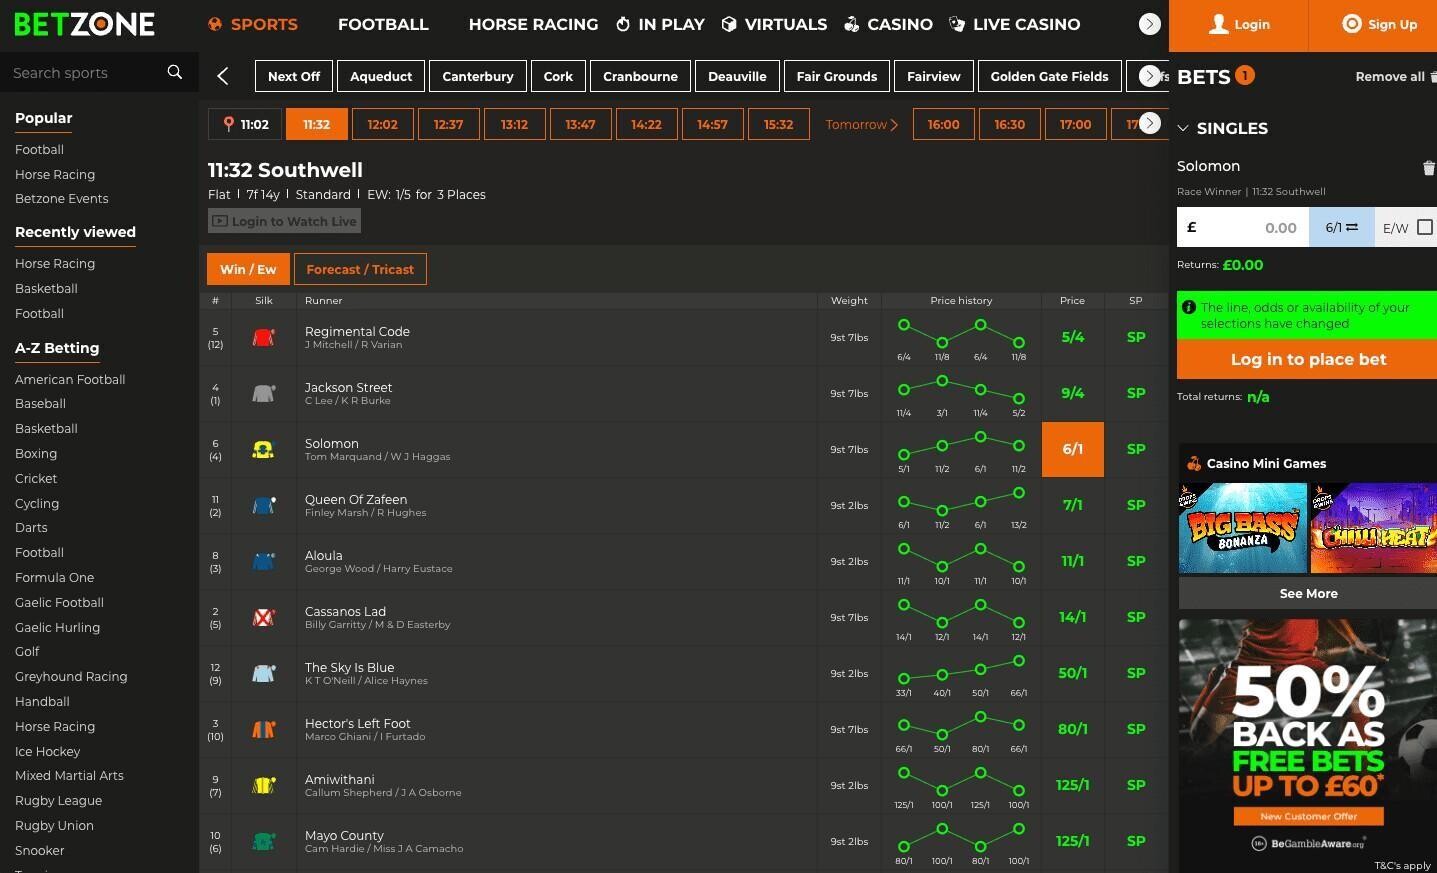1437x873 pixels.
Task: Click Log in to place bet
Action: [x=1307, y=359]
